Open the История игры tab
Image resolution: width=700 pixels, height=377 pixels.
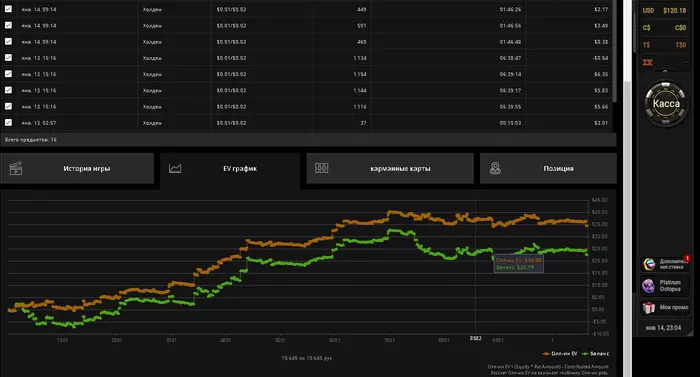77,168
